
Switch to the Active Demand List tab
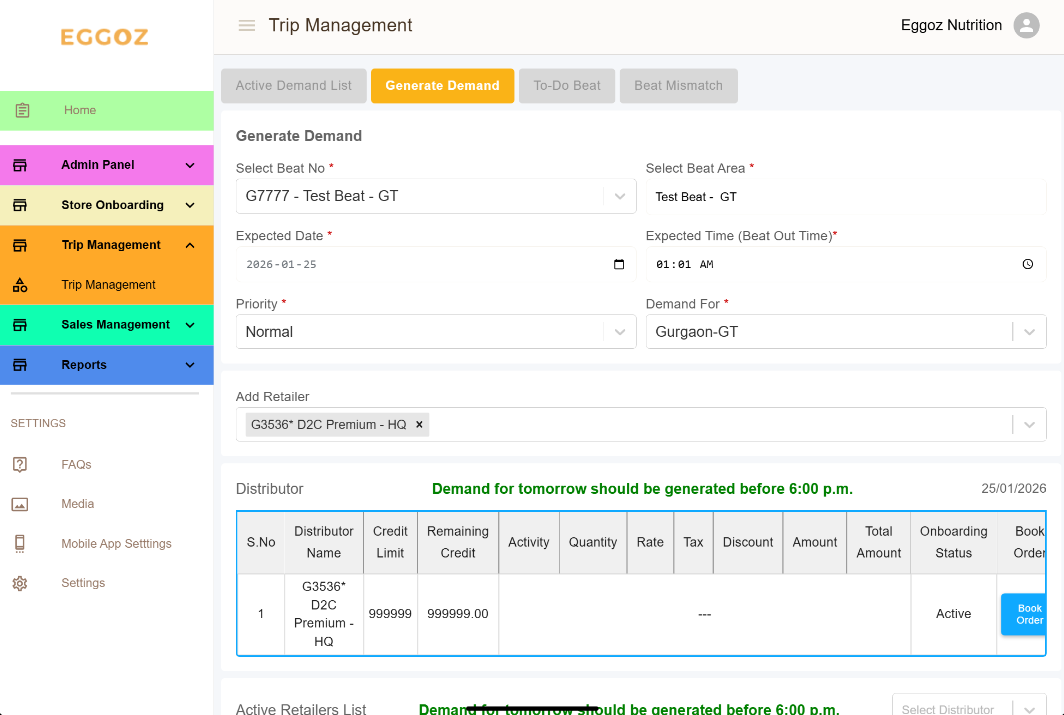click(x=294, y=86)
